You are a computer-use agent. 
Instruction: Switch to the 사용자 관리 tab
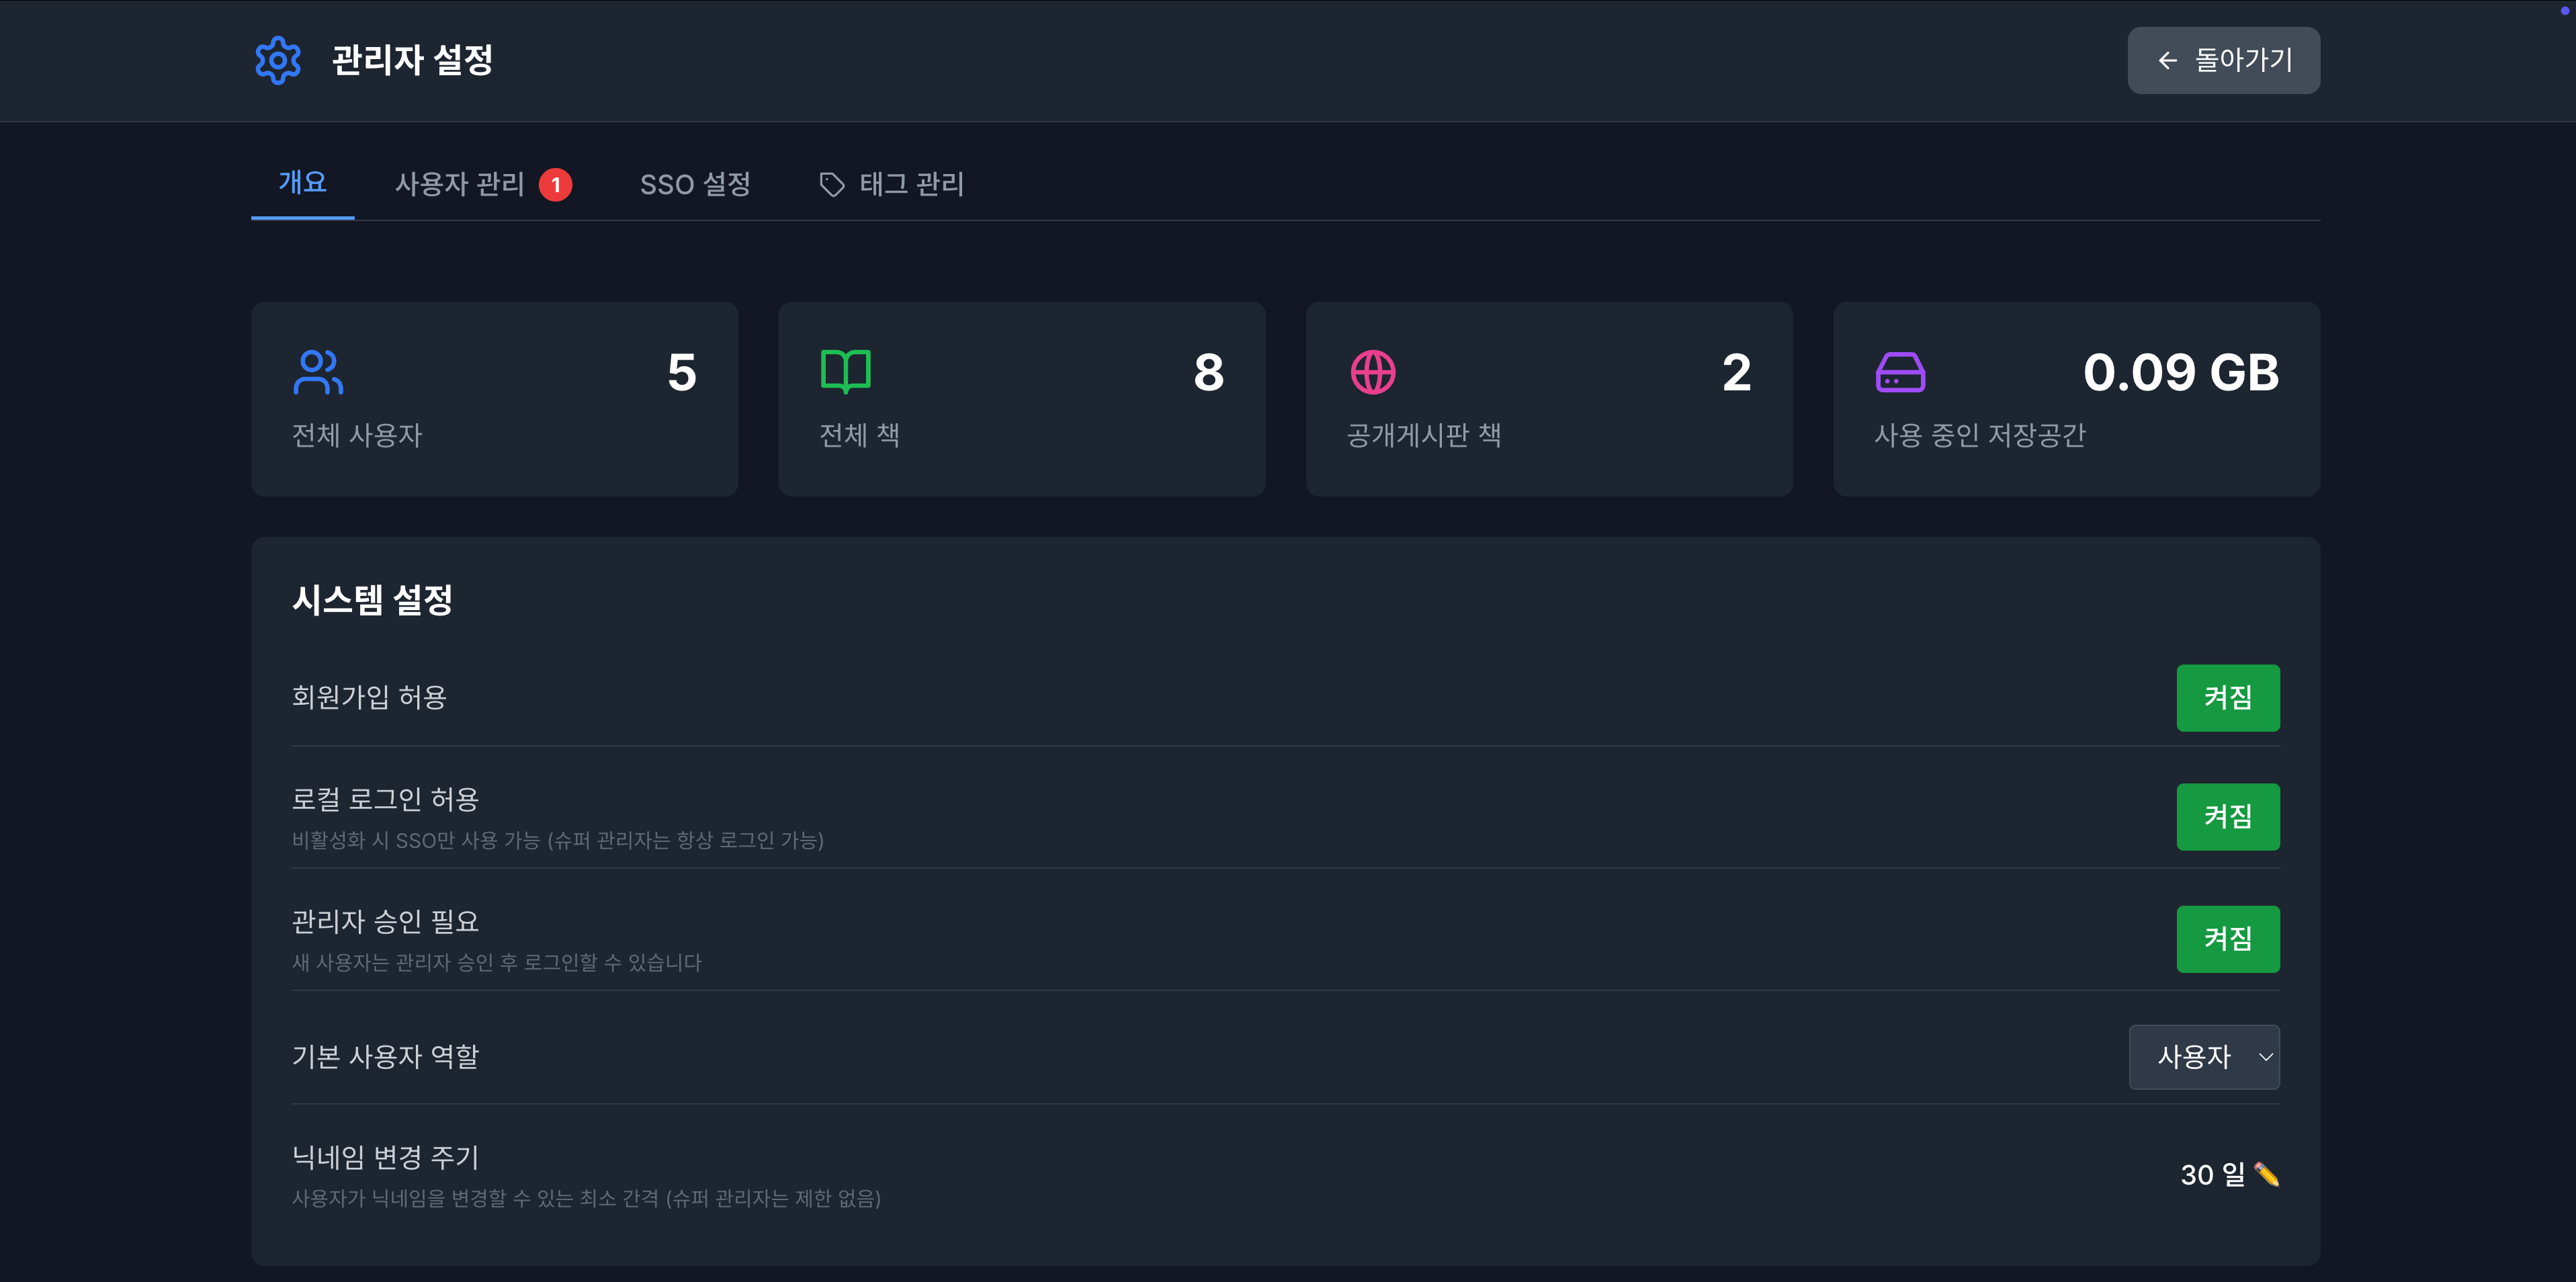(x=460, y=184)
